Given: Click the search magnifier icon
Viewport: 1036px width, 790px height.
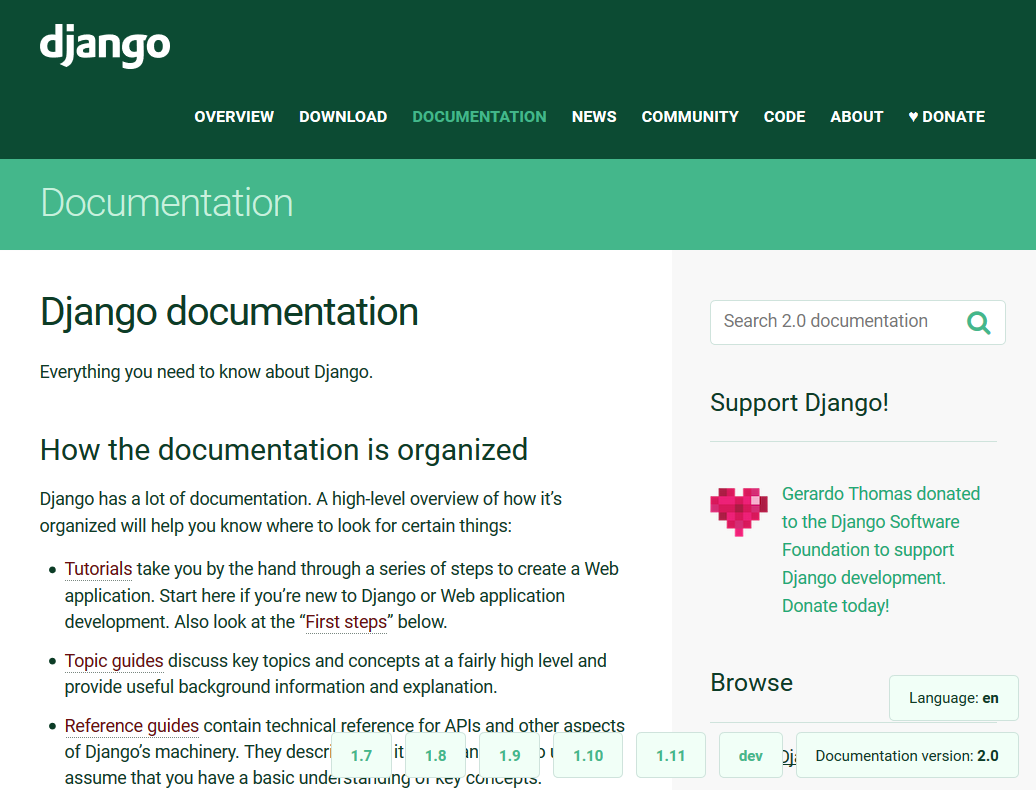Looking at the screenshot, I should (x=979, y=322).
